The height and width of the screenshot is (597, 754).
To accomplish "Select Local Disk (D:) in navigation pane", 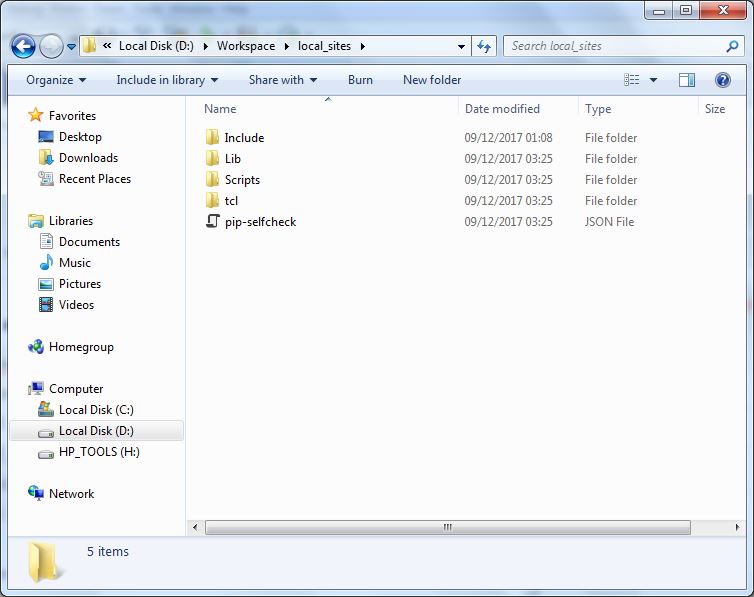I will 96,431.
